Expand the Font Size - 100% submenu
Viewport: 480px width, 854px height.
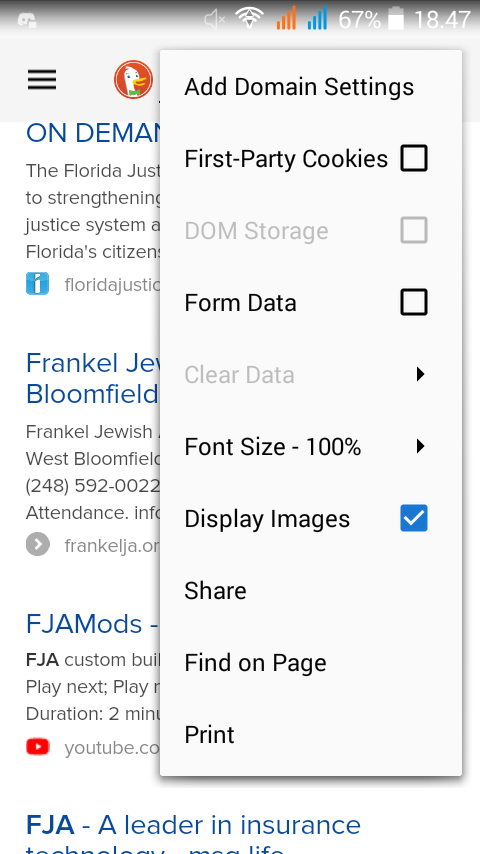pyautogui.click(x=311, y=447)
